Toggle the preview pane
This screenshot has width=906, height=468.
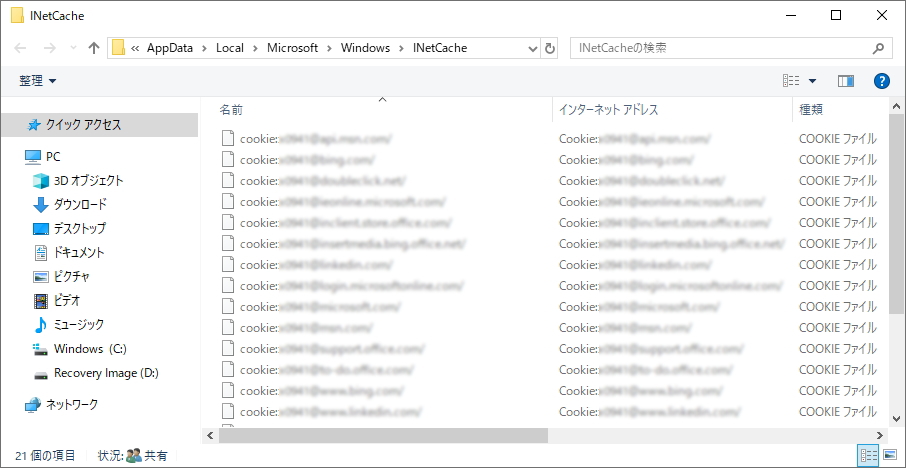[846, 81]
